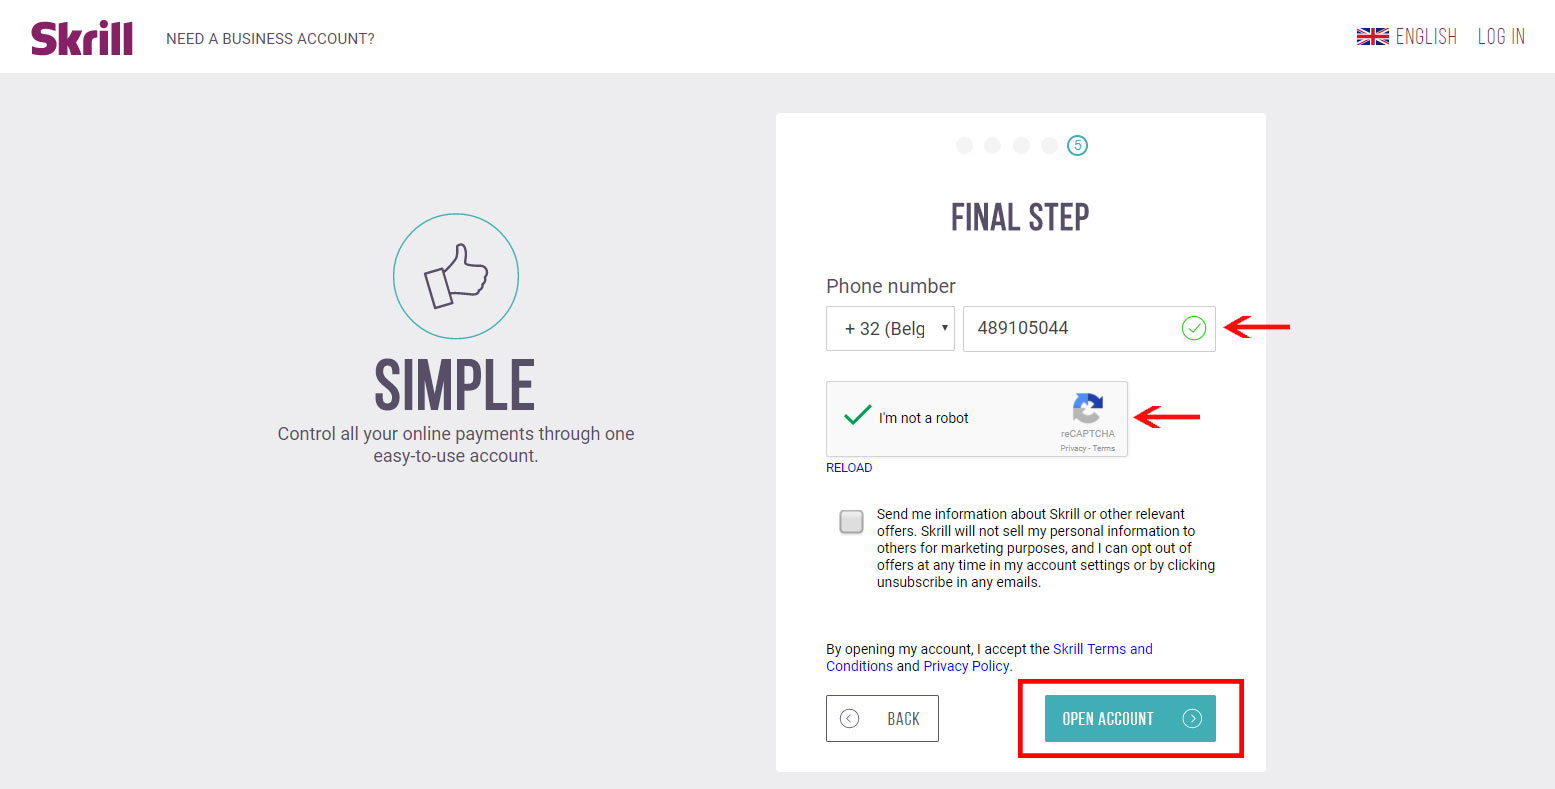The height and width of the screenshot is (789, 1555).
Task: Click the step 5 progress indicator
Action: point(1077,146)
